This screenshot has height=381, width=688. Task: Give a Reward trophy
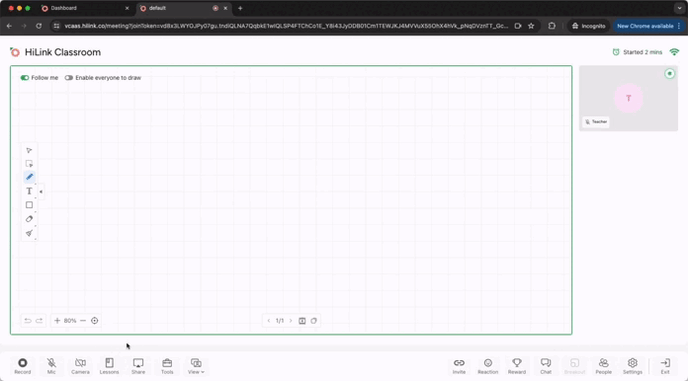(x=517, y=366)
